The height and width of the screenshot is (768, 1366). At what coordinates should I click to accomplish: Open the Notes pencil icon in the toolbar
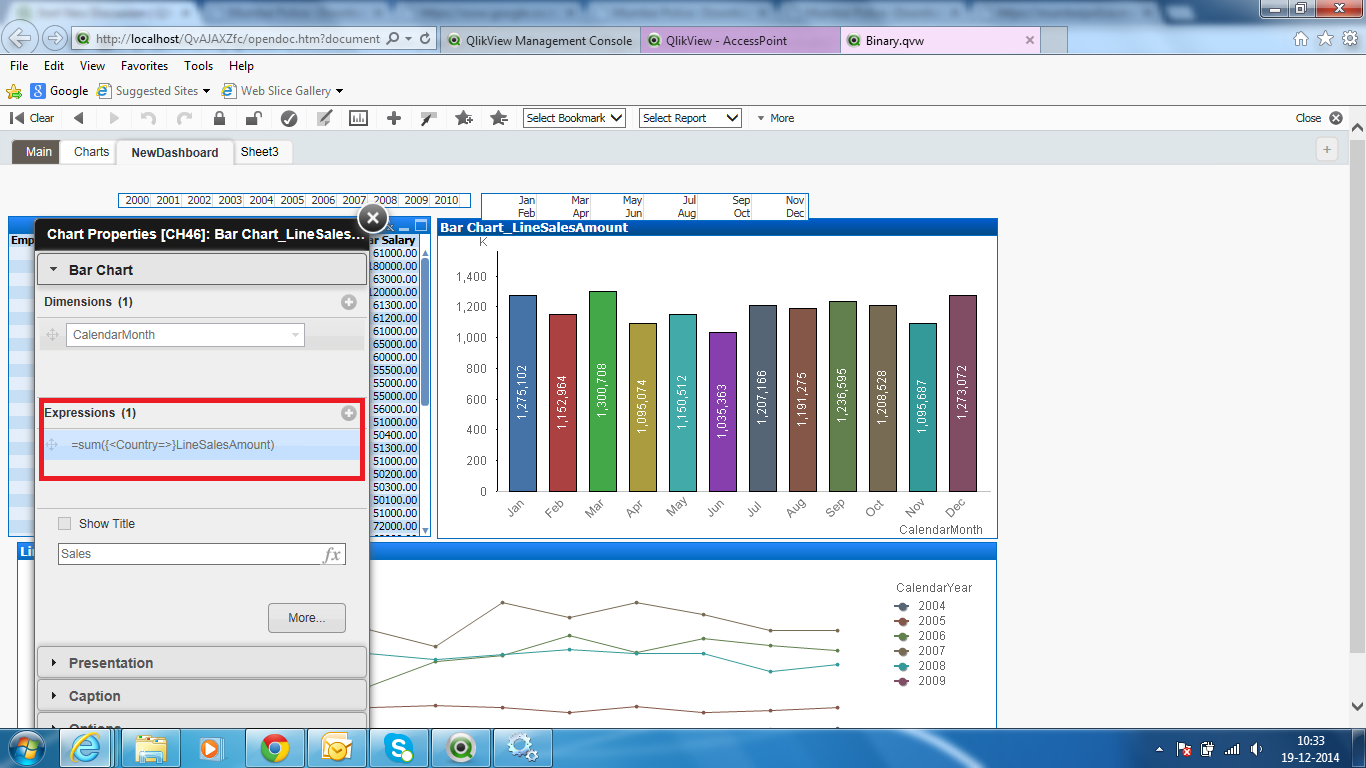coord(324,118)
